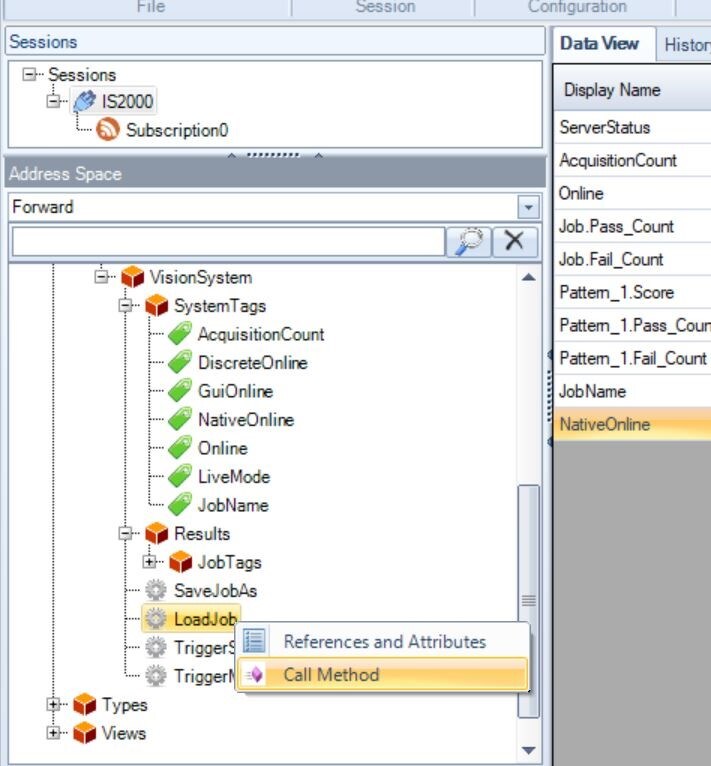Click the tree scrollbar down arrow
The image size is (711, 766).
pyautogui.click(x=529, y=750)
